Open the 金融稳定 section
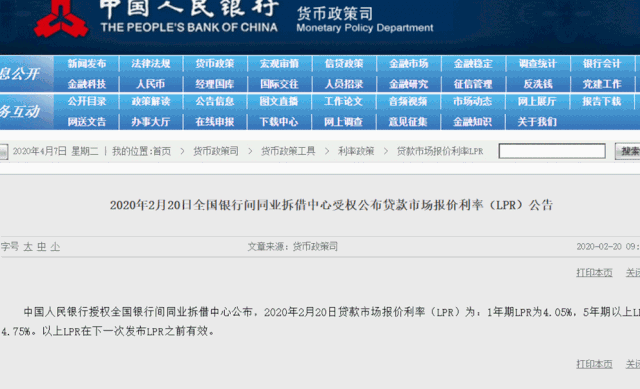The height and width of the screenshot is (389, 640). click(473, 64)
